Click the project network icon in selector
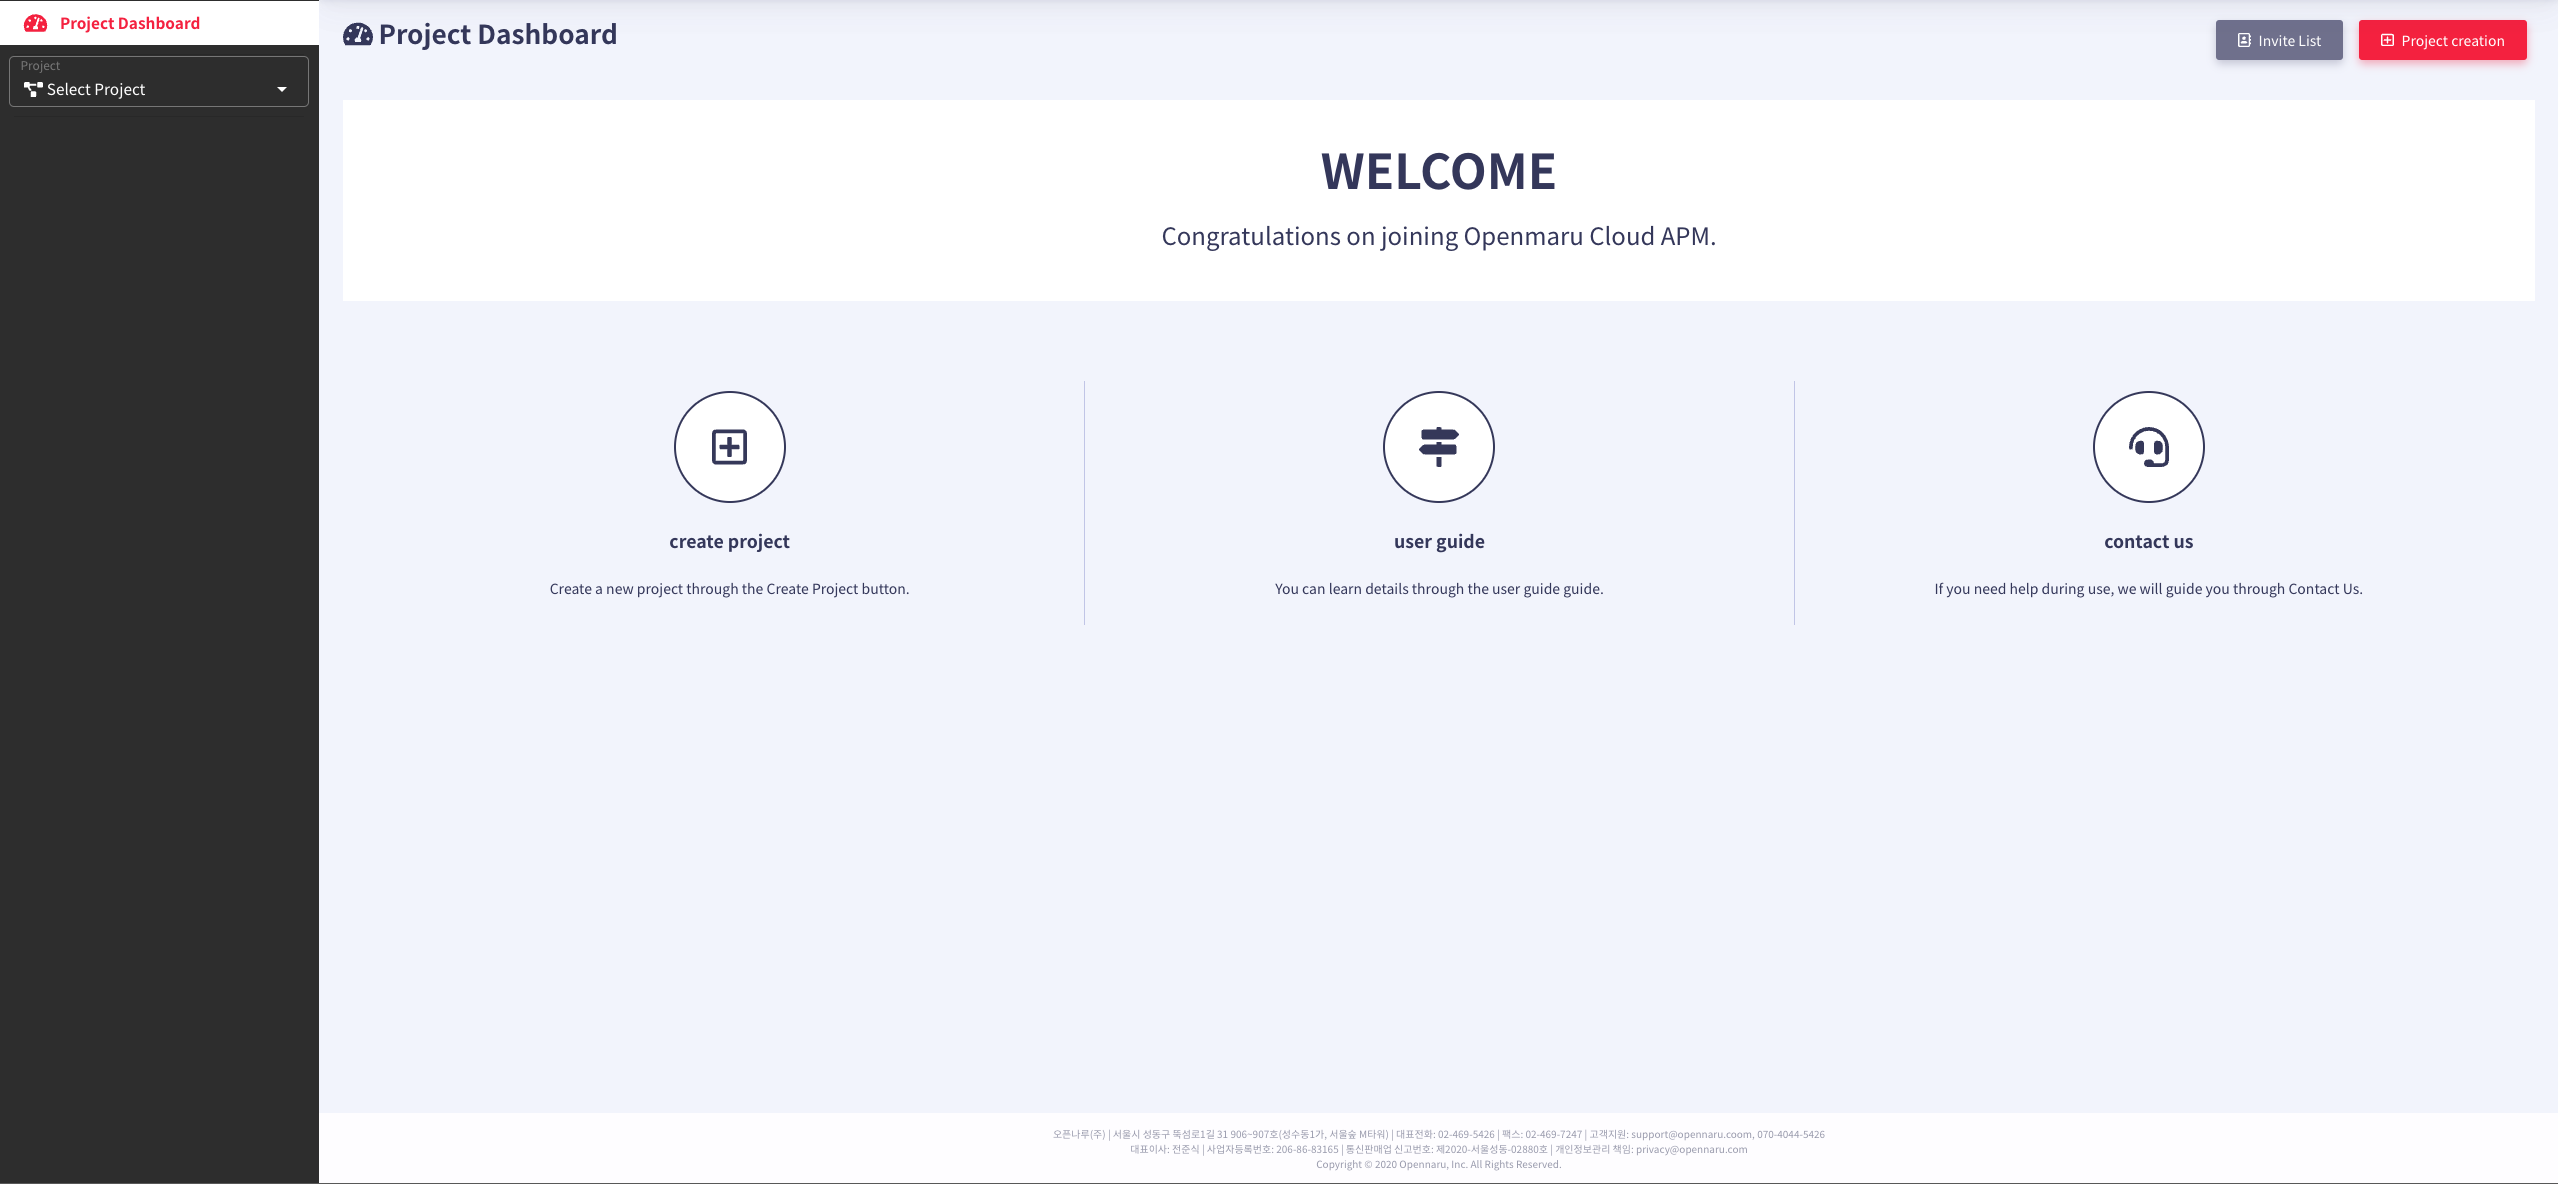2558x1184 pixels. [33, 90]
